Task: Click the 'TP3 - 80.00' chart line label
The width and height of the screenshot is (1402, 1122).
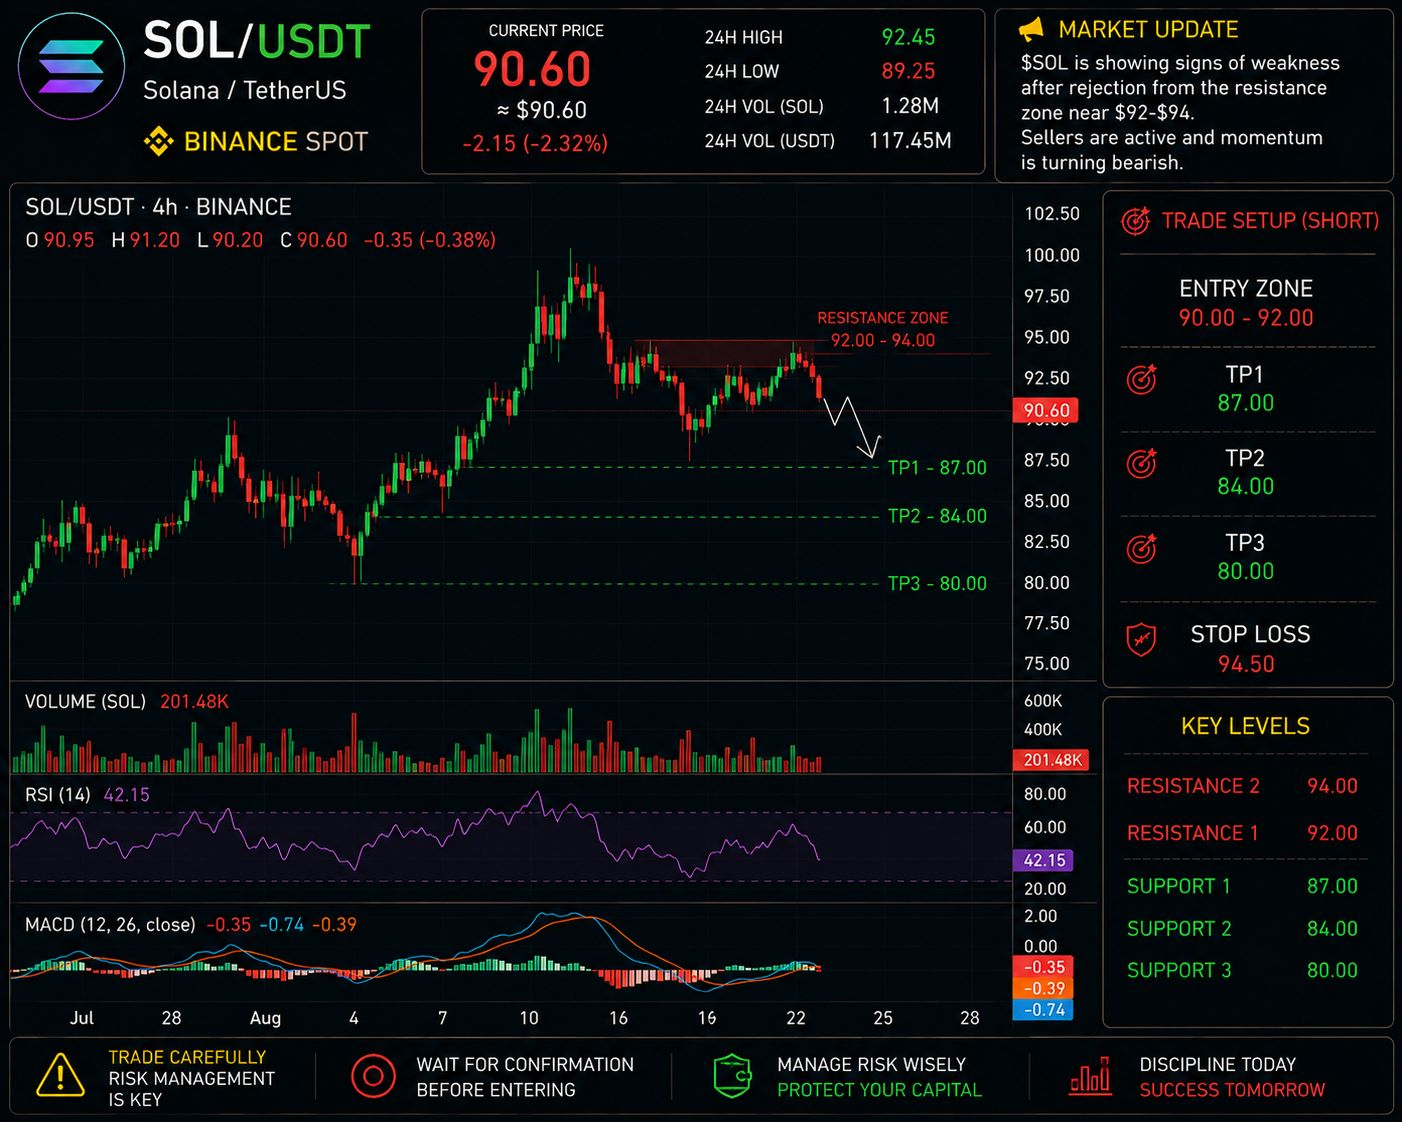Action: coord(937,583)
